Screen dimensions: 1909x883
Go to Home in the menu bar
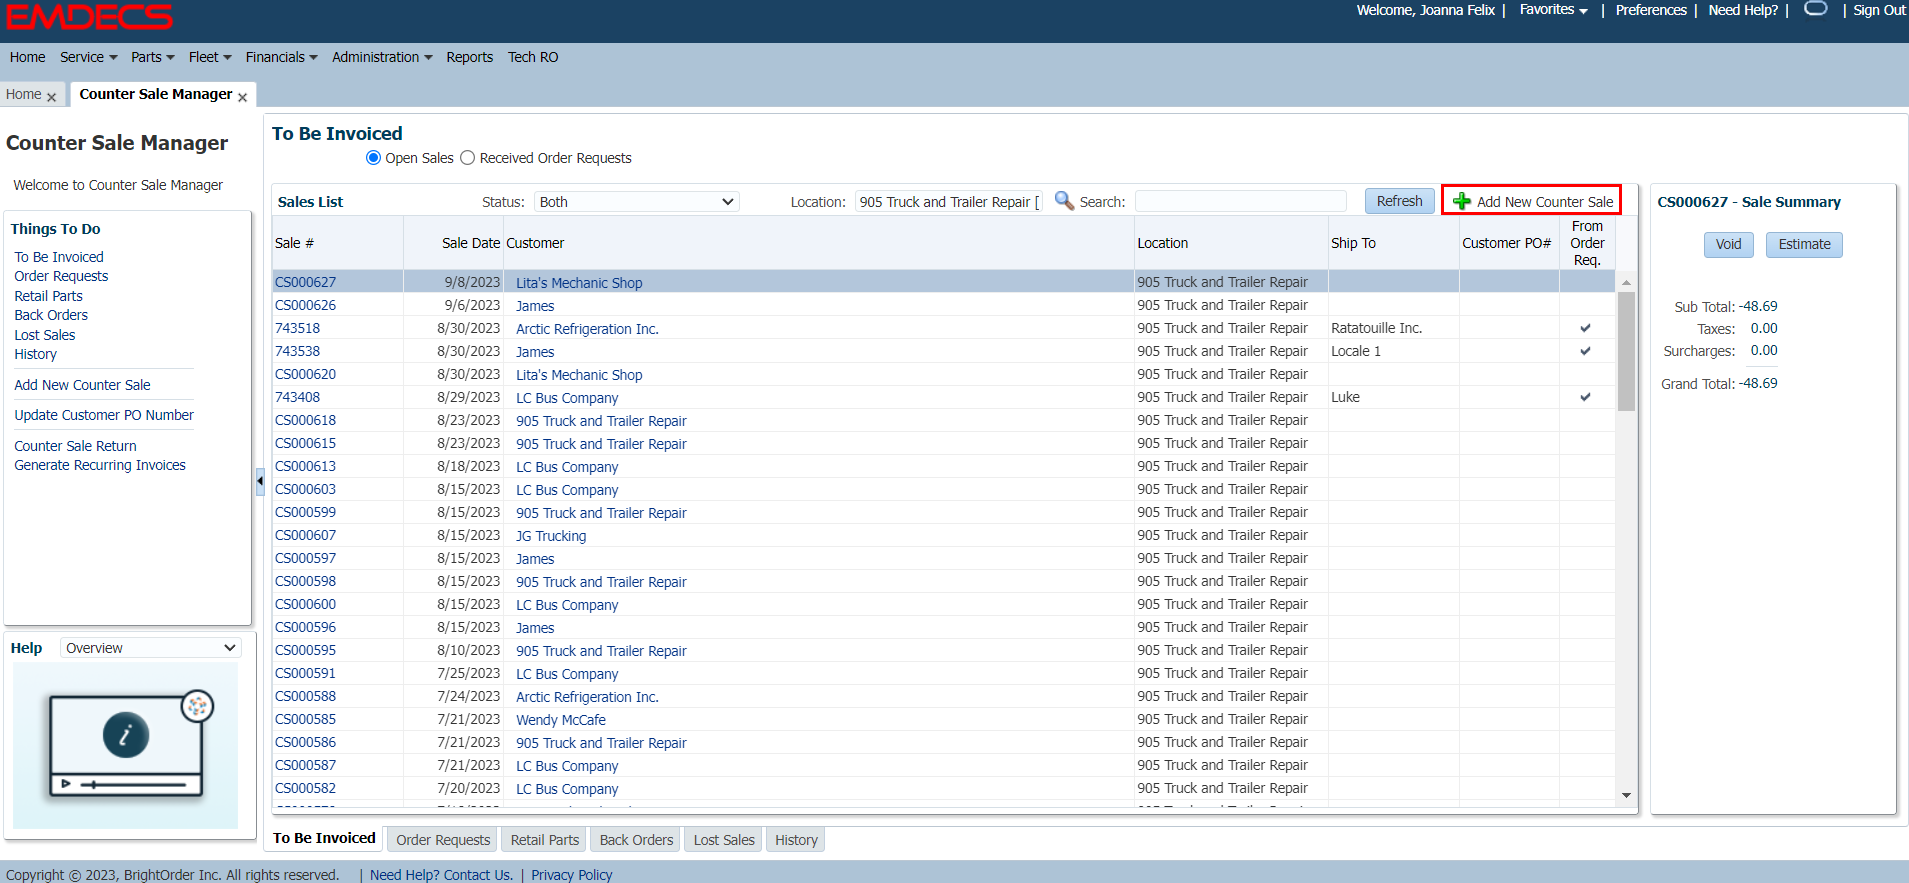27,57
